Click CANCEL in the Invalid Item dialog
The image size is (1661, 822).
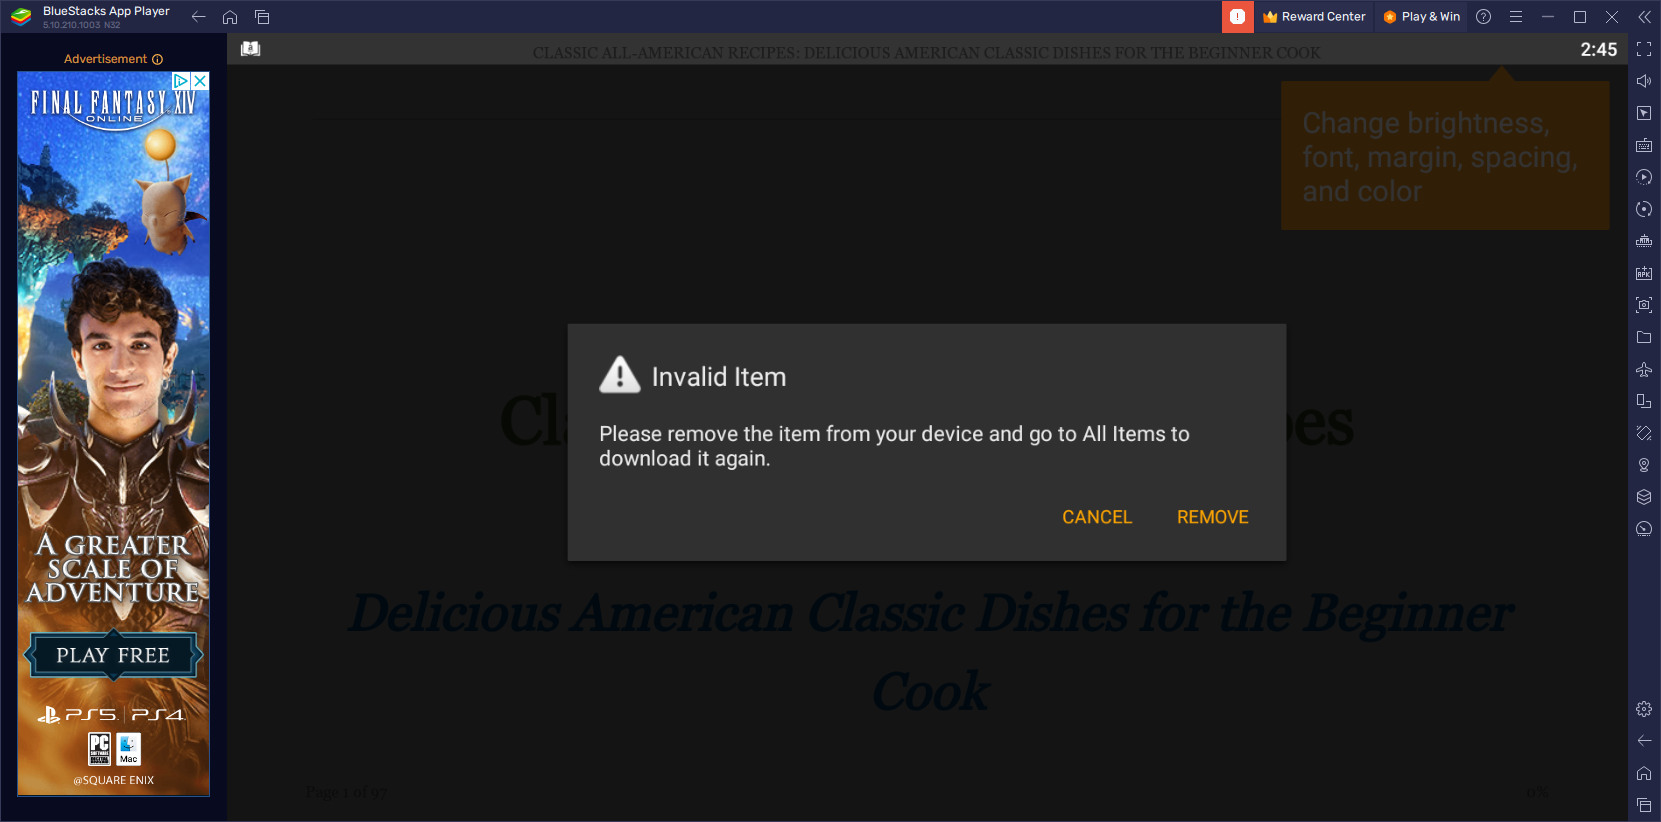coord(1097,517)
